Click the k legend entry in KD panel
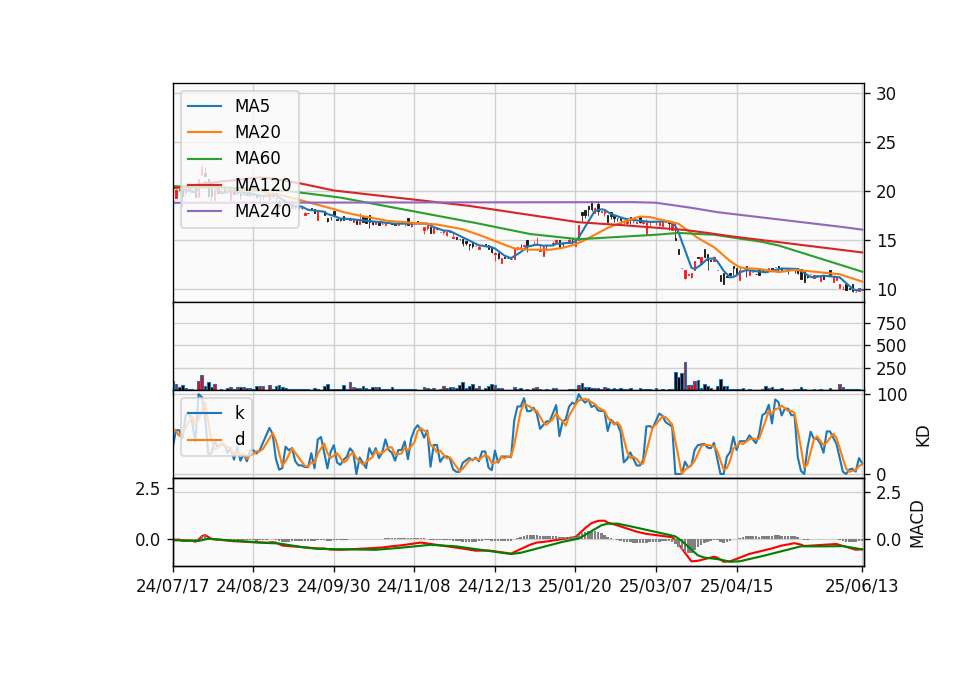 (x=239, y=413)
